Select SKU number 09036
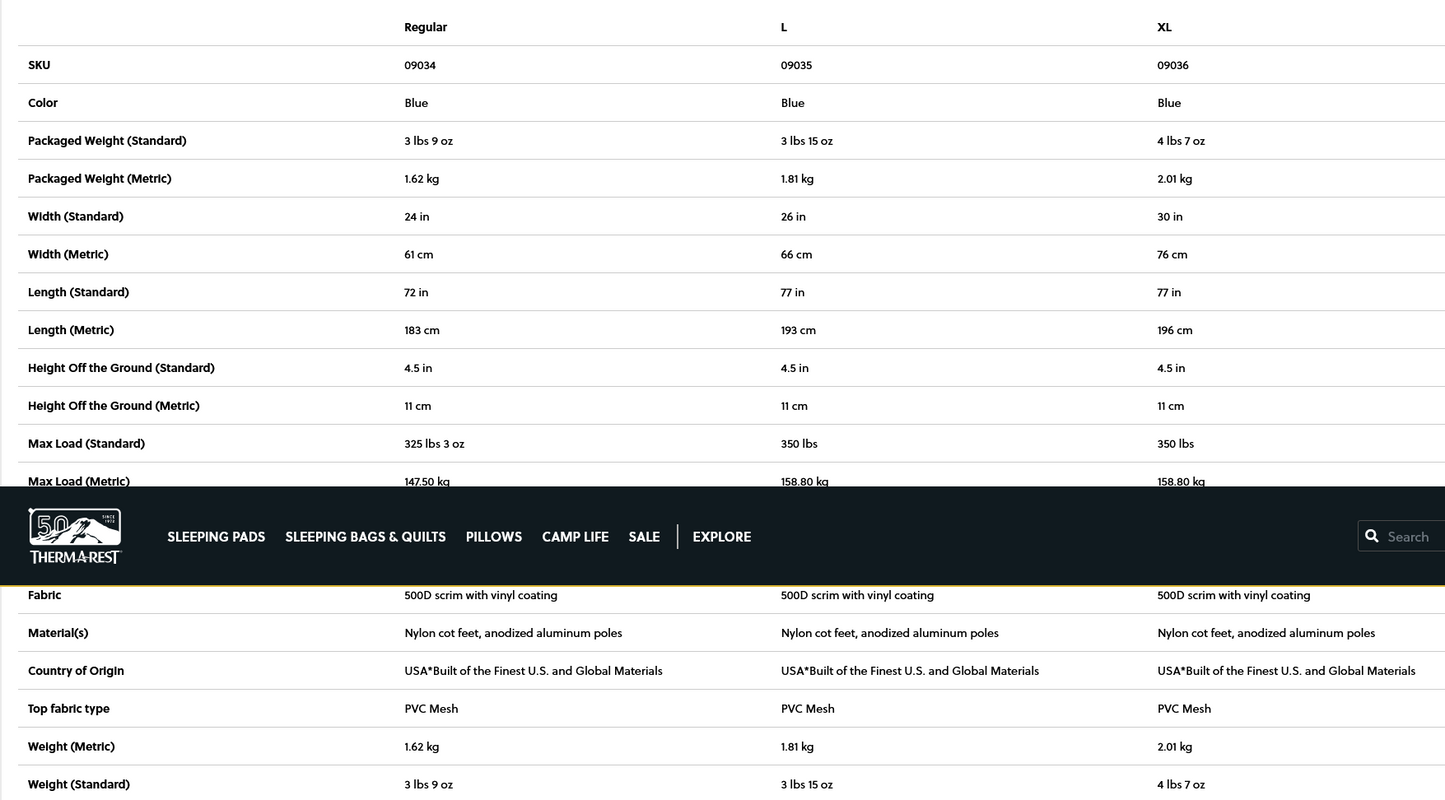This screenshot has width=1445, height=800. click(1173, 65)
